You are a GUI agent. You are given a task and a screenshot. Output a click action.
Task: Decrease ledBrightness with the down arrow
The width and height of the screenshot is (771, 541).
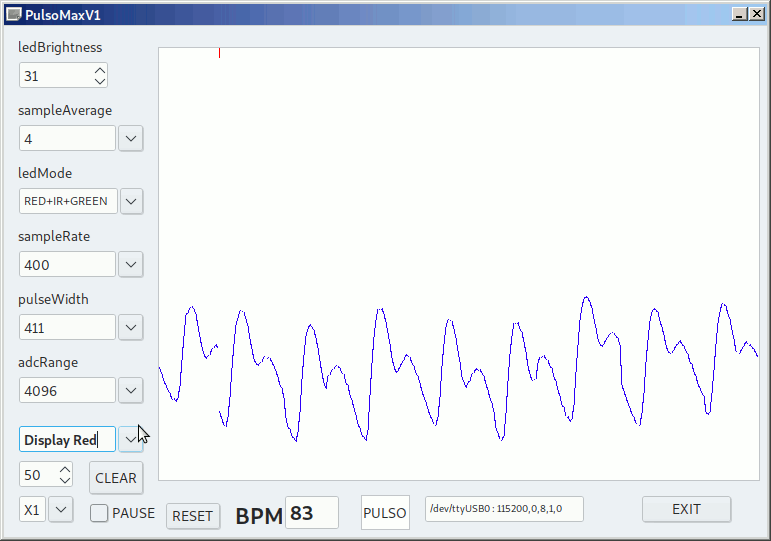99,81
